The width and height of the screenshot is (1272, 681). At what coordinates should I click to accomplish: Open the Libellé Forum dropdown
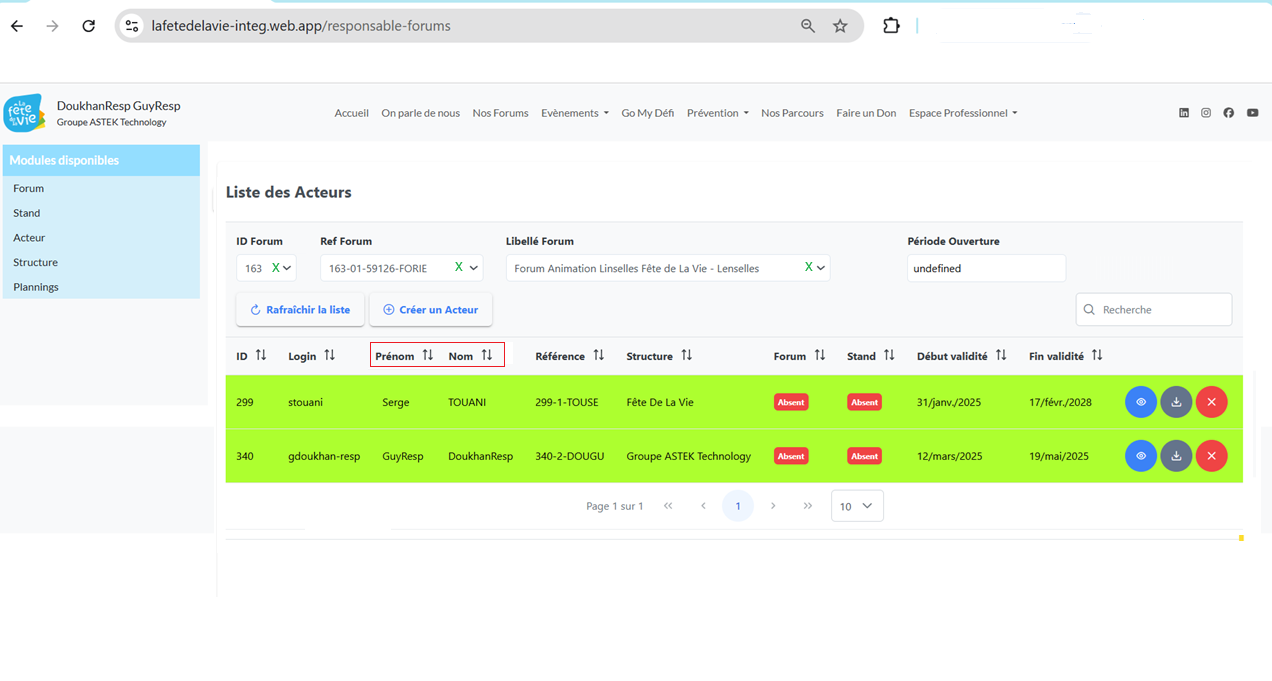821,268
